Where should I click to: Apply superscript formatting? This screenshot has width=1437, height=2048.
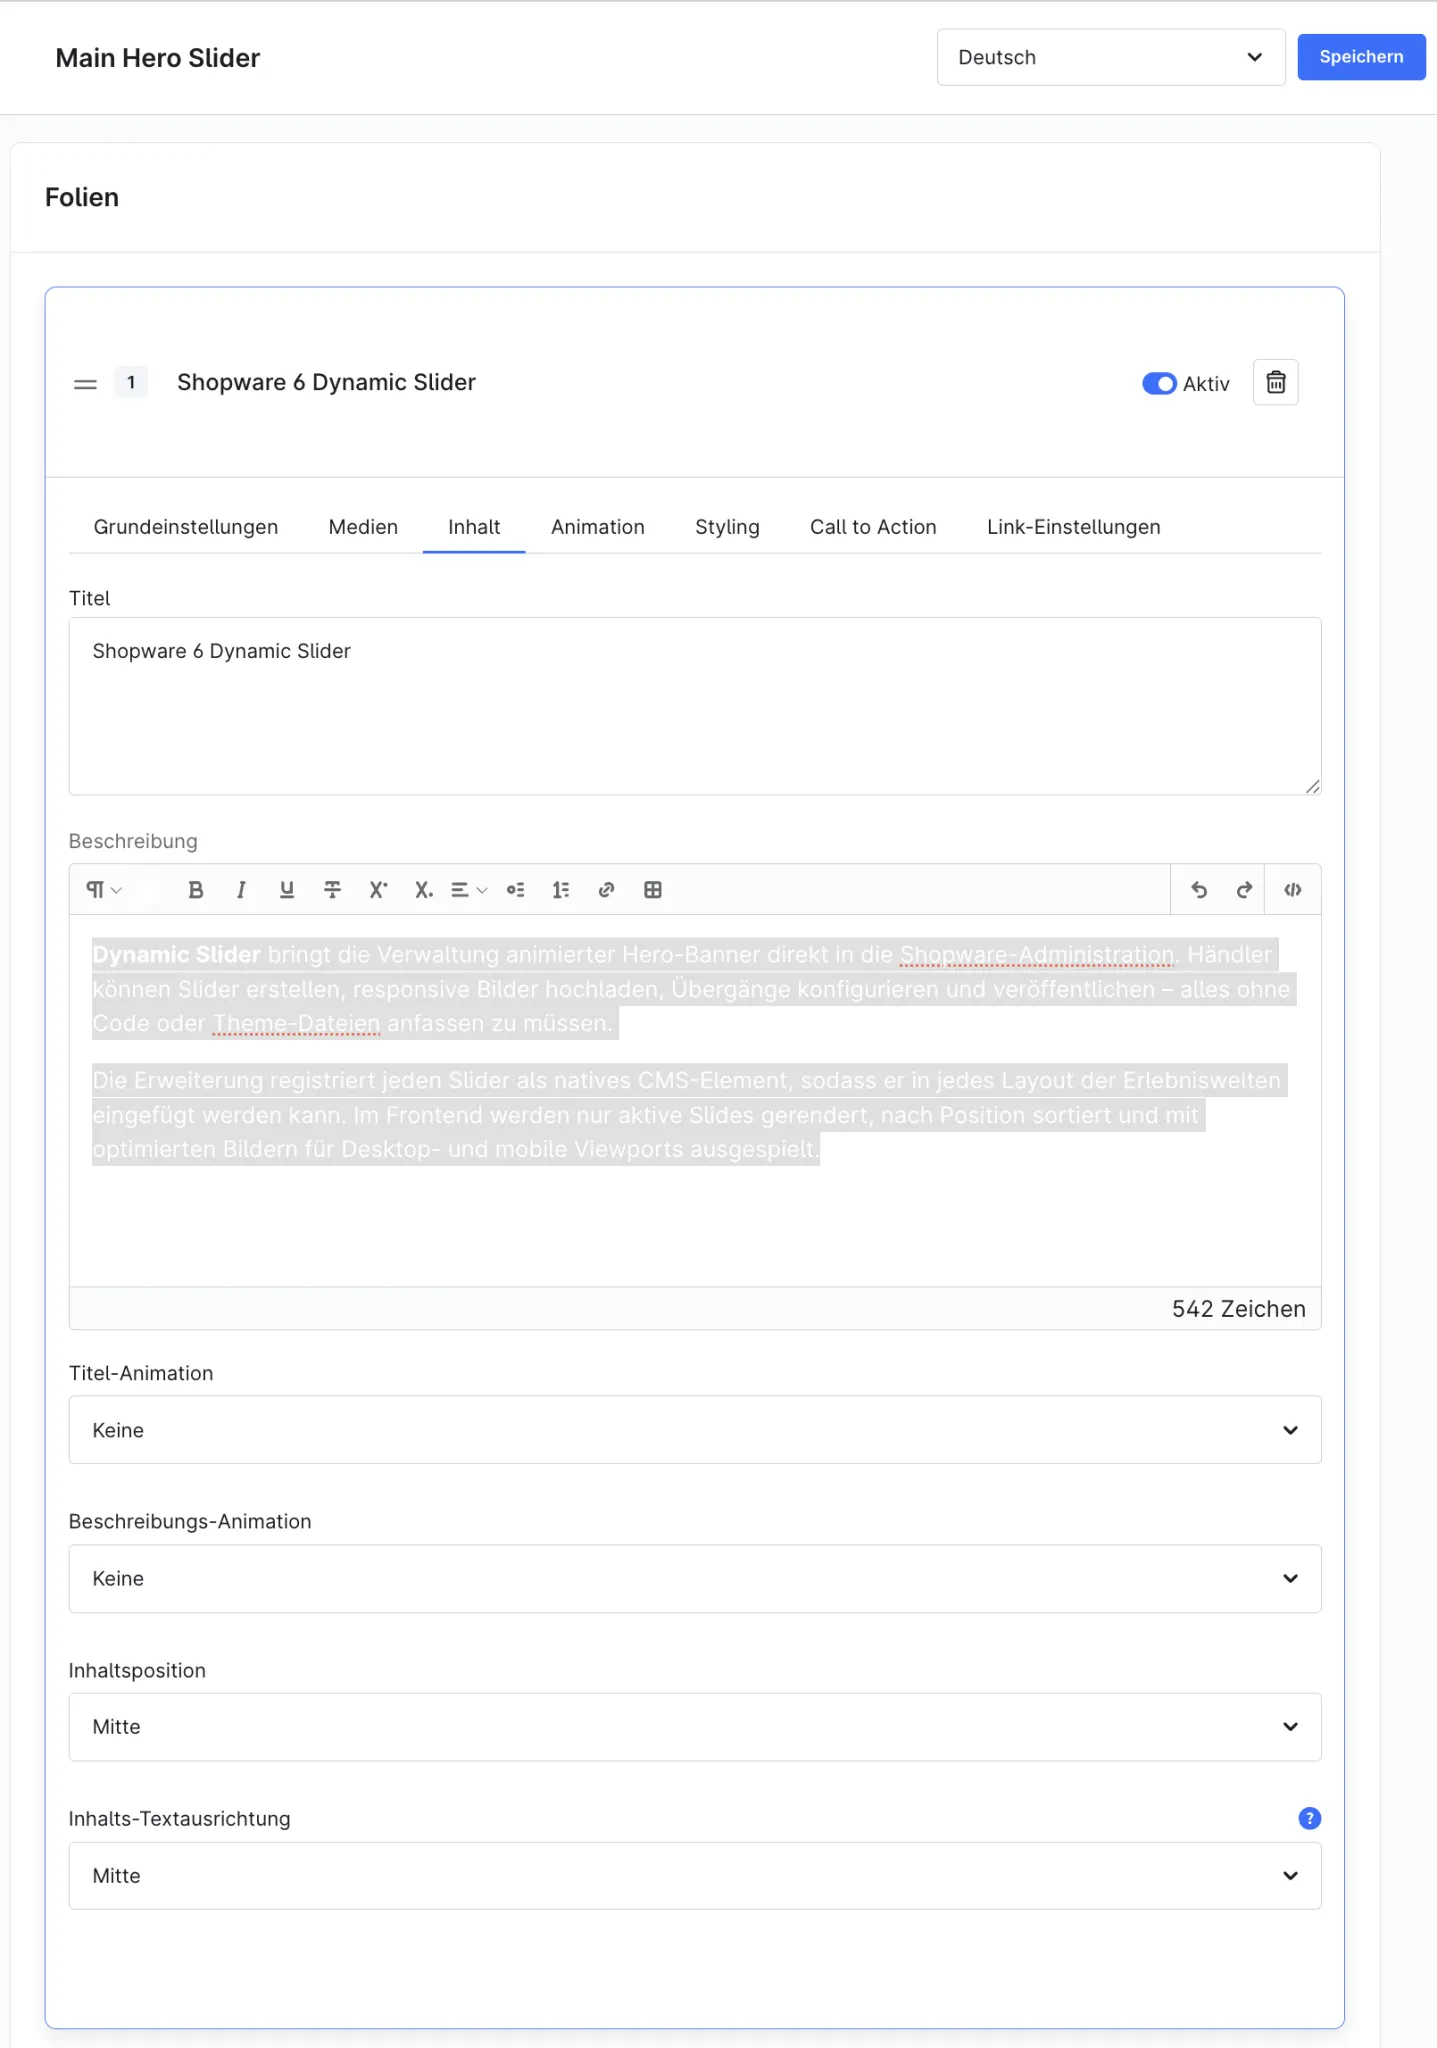pyautogui.click(x=378, y=890)
